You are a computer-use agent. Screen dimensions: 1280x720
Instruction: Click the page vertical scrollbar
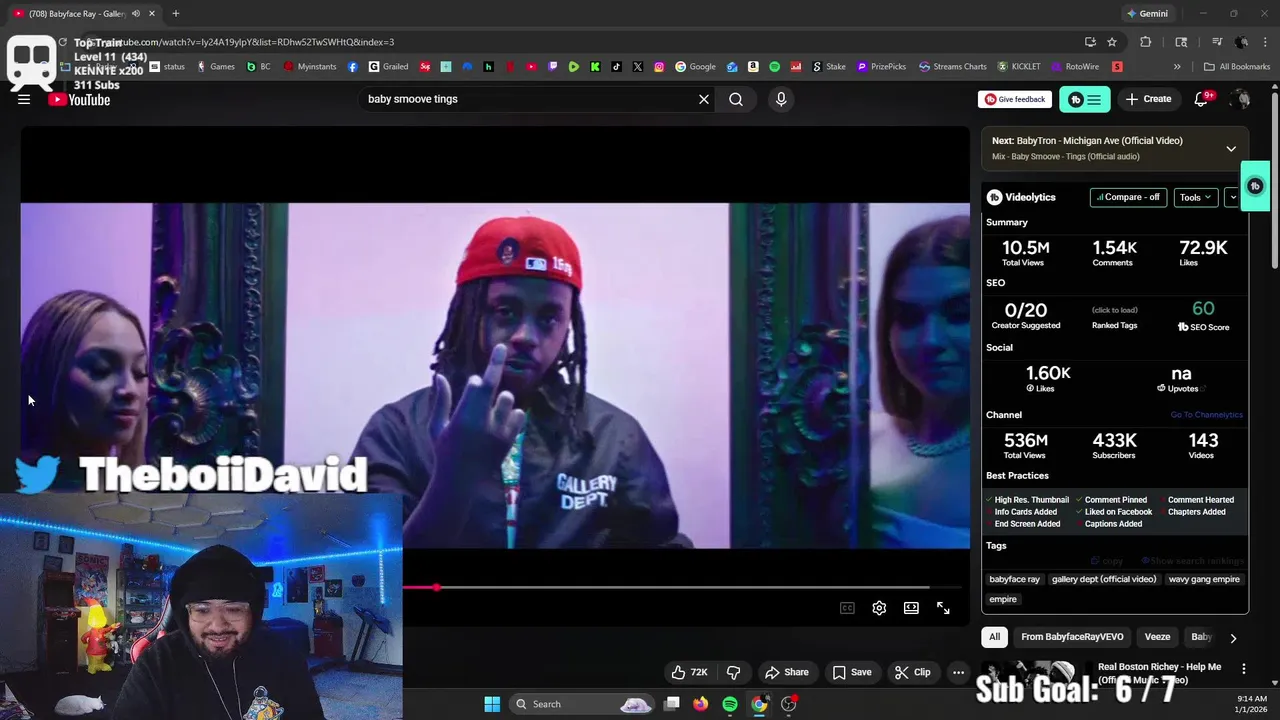coord(1274,181)
